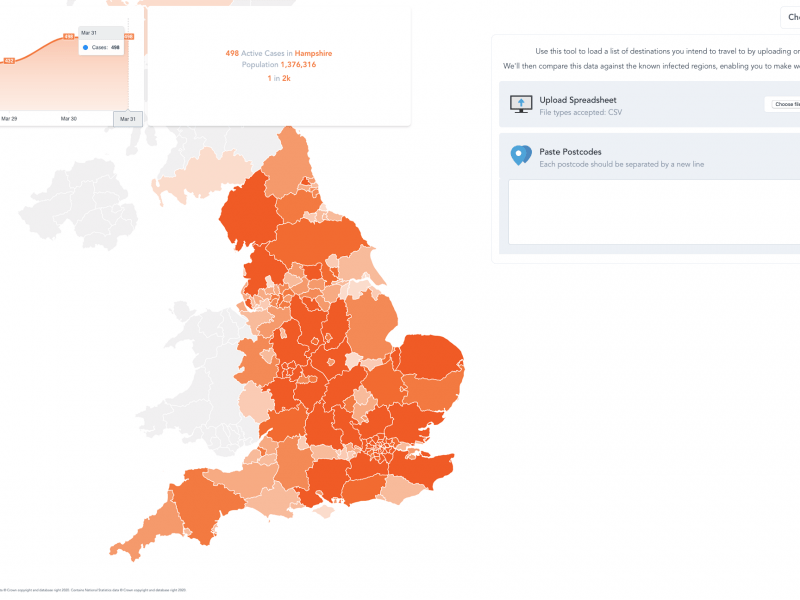Click inside the Paste Postcodes text area
800x600 pixels.
[x=654, y=212]
